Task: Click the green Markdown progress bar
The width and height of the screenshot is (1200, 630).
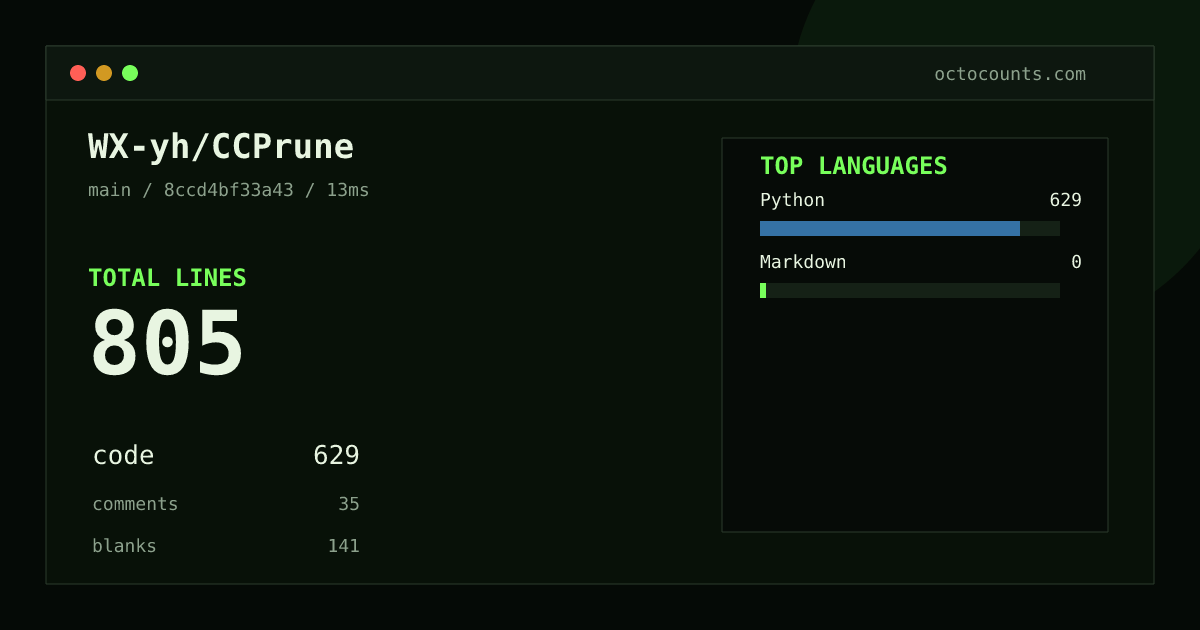Action: (763, 290)
